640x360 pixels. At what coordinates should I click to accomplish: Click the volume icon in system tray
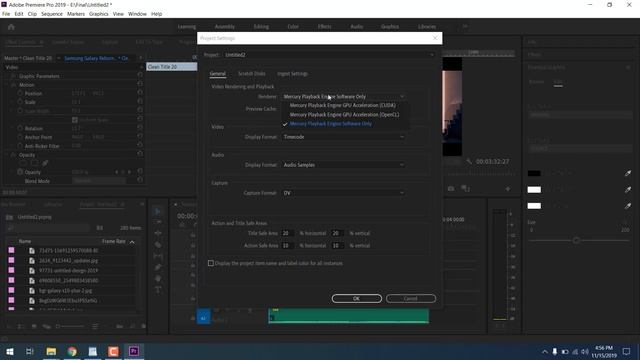(585, 351)
